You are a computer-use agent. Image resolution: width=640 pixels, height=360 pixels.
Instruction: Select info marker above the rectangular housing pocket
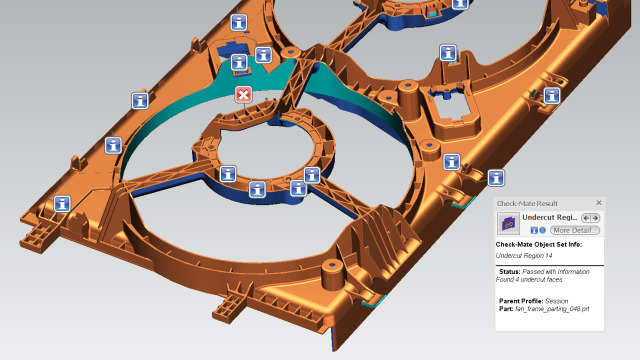pyautogui.click(x=448, y=53)
